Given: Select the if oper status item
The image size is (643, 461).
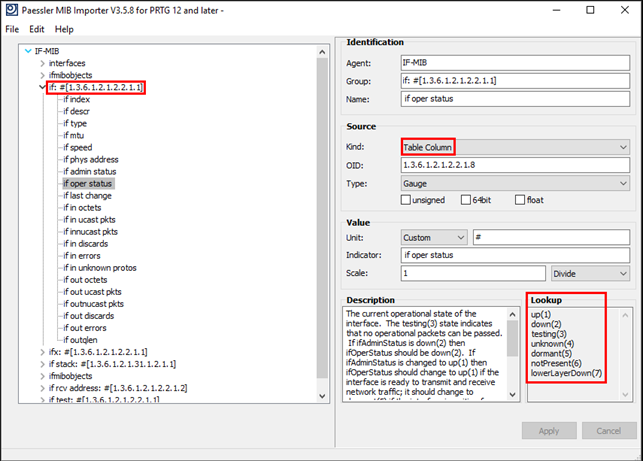Looking at the screenshot, I should coord(88,183).
